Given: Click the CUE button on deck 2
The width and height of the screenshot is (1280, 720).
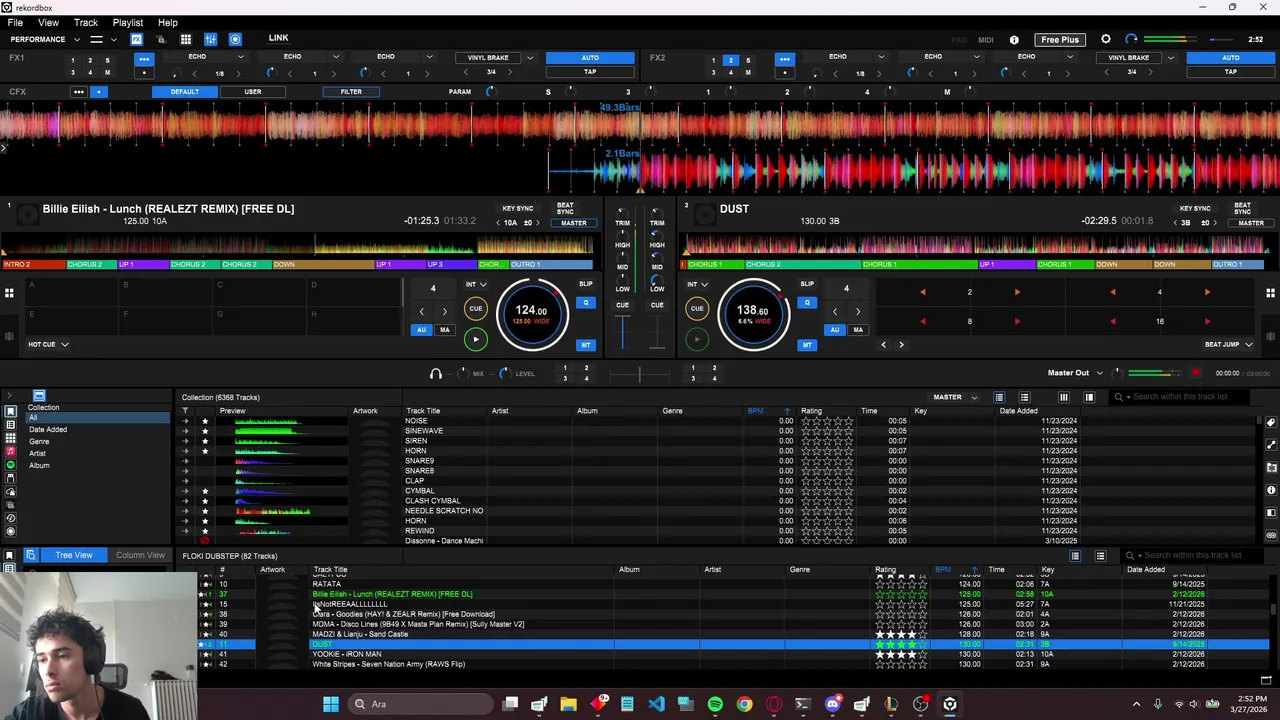Looking at the screenshot, I should pos(697,309).
